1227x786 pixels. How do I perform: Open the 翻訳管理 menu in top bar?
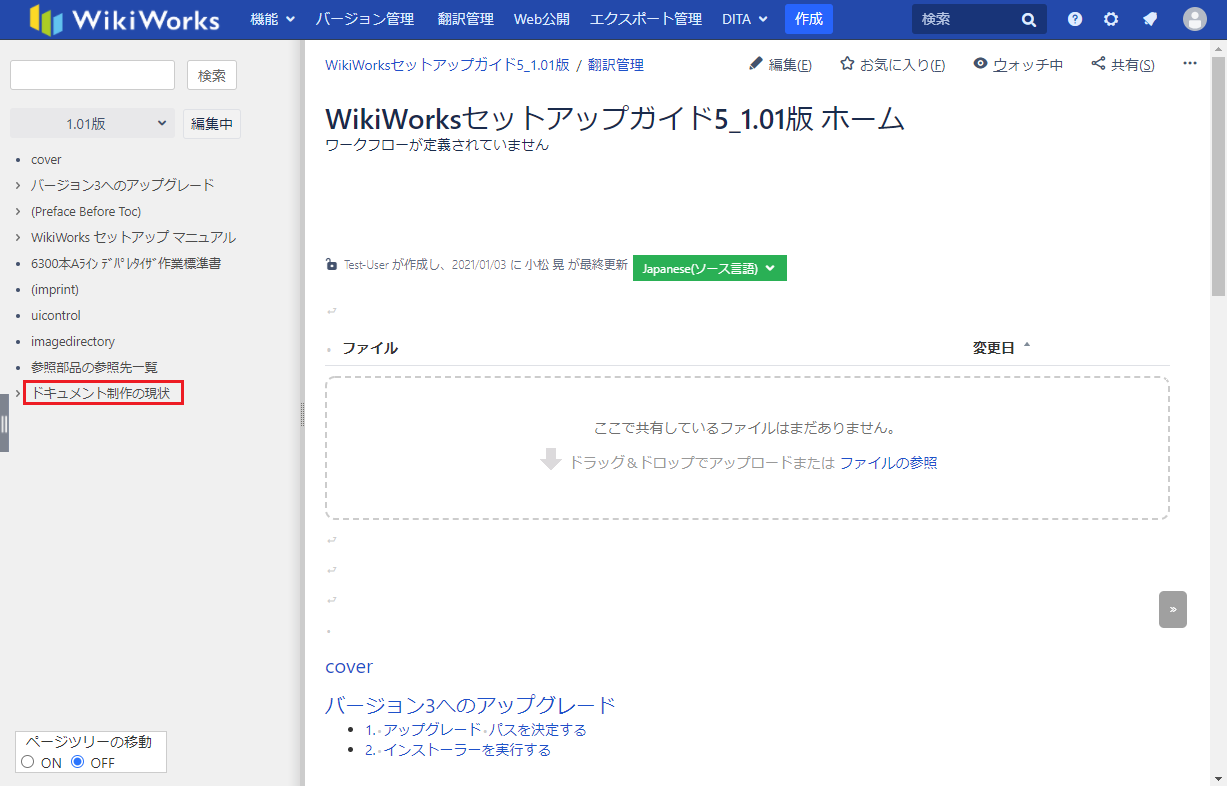tap(465, 19)
